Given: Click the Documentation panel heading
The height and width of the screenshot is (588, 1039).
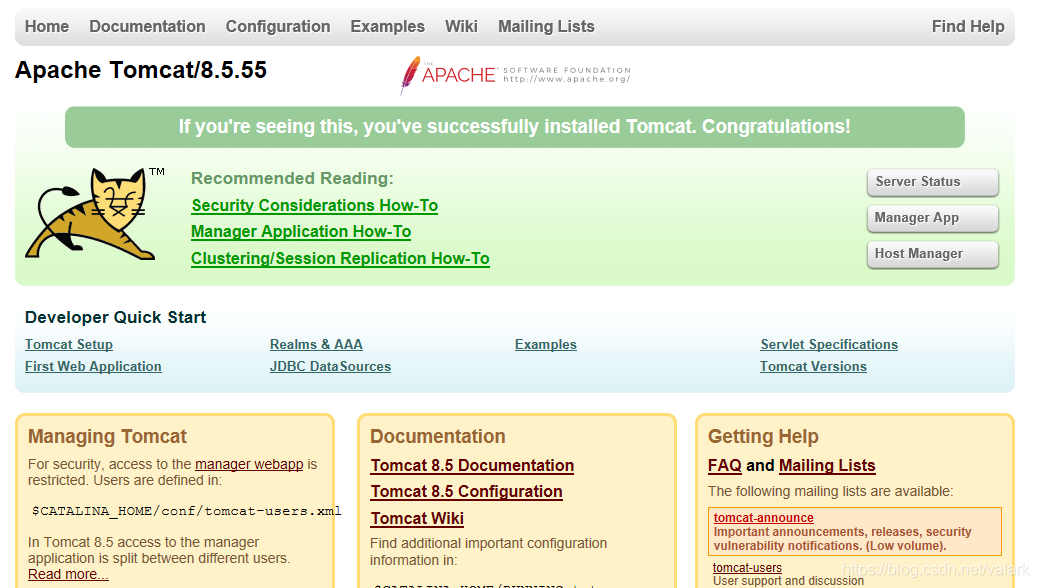Looking at the screenshot, I should tap(437, 436).
